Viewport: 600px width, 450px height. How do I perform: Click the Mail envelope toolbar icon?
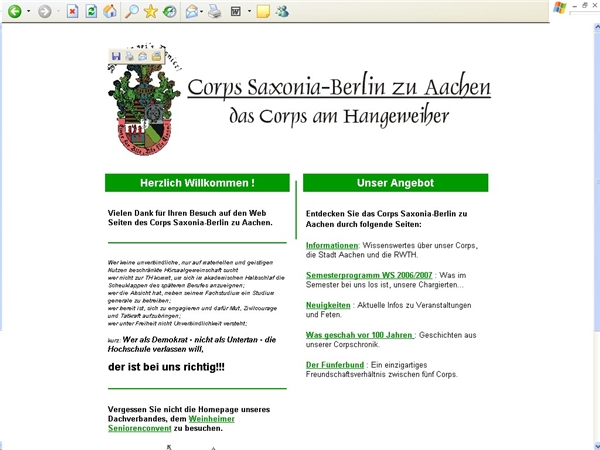click(x=191, y=11)
